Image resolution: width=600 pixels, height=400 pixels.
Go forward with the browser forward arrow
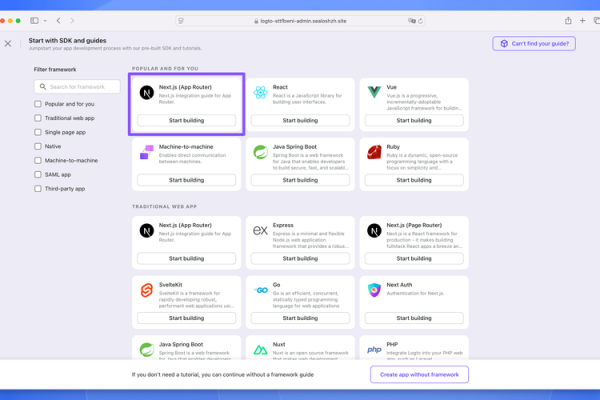pos(72,21)
